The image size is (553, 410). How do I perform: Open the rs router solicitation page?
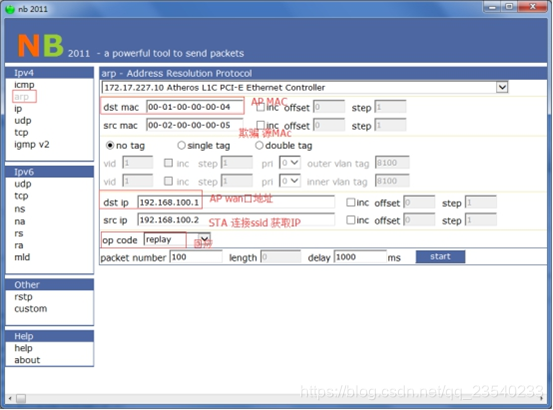pos(19,233)
